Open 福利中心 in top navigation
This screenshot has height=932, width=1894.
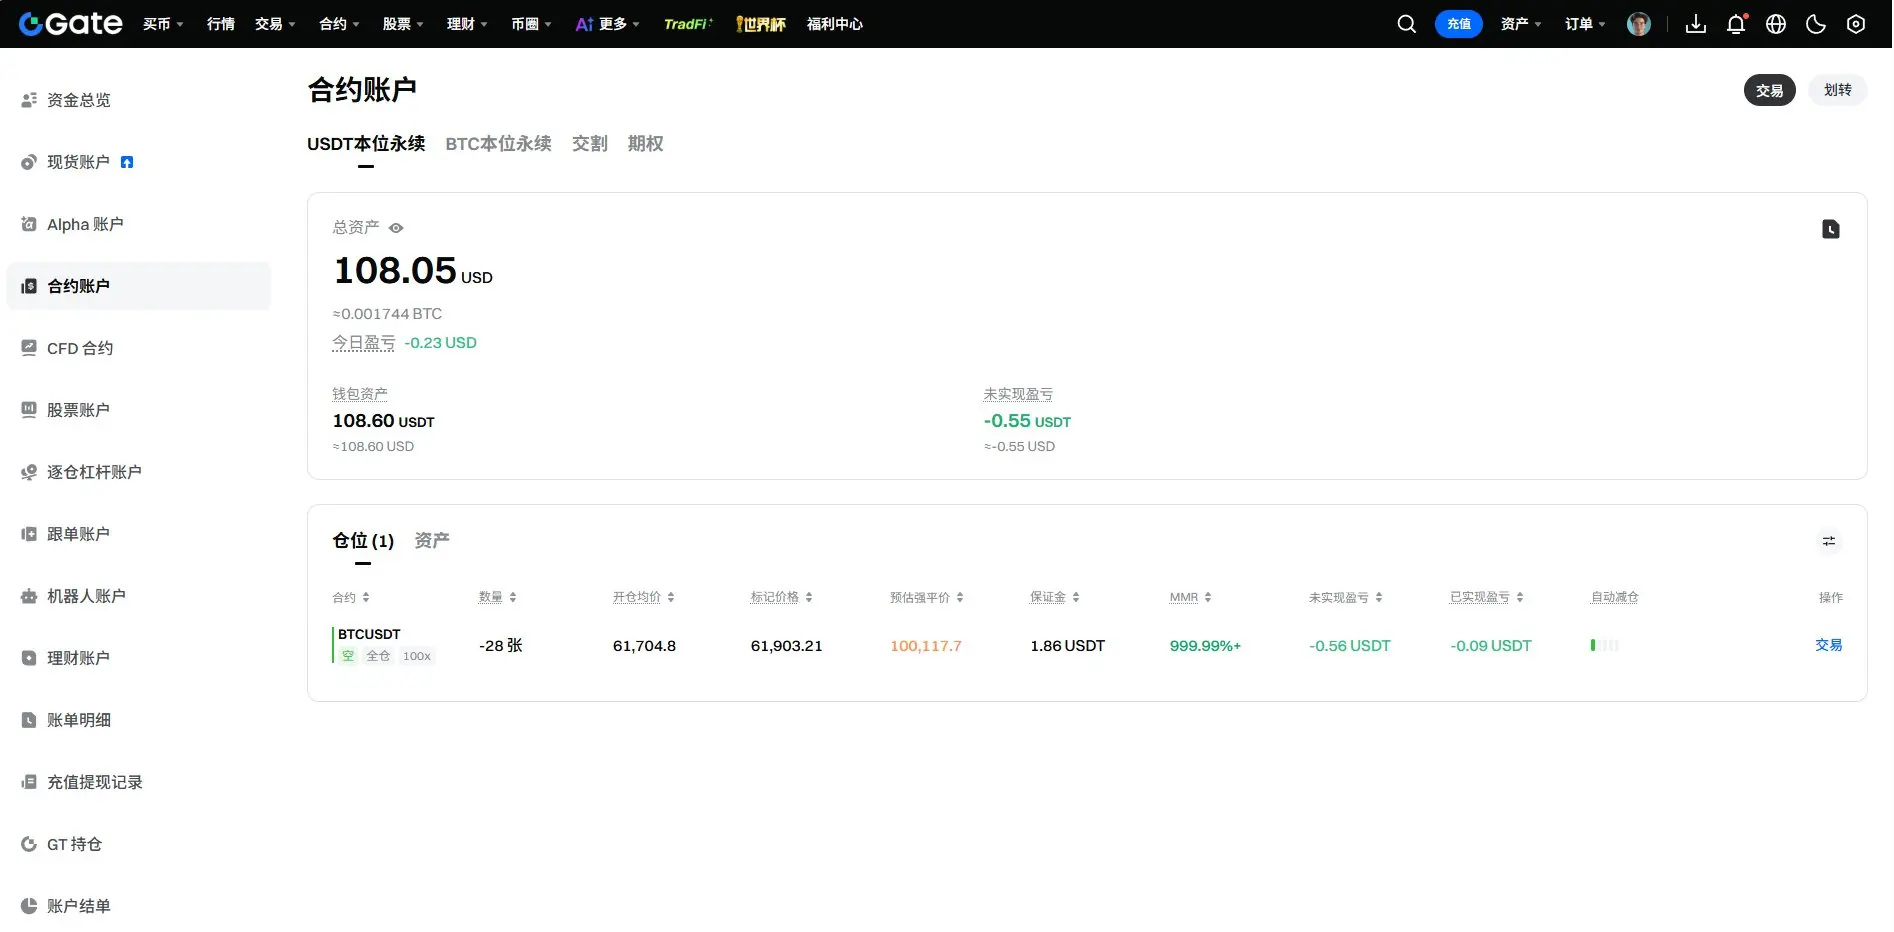(834, 24)
